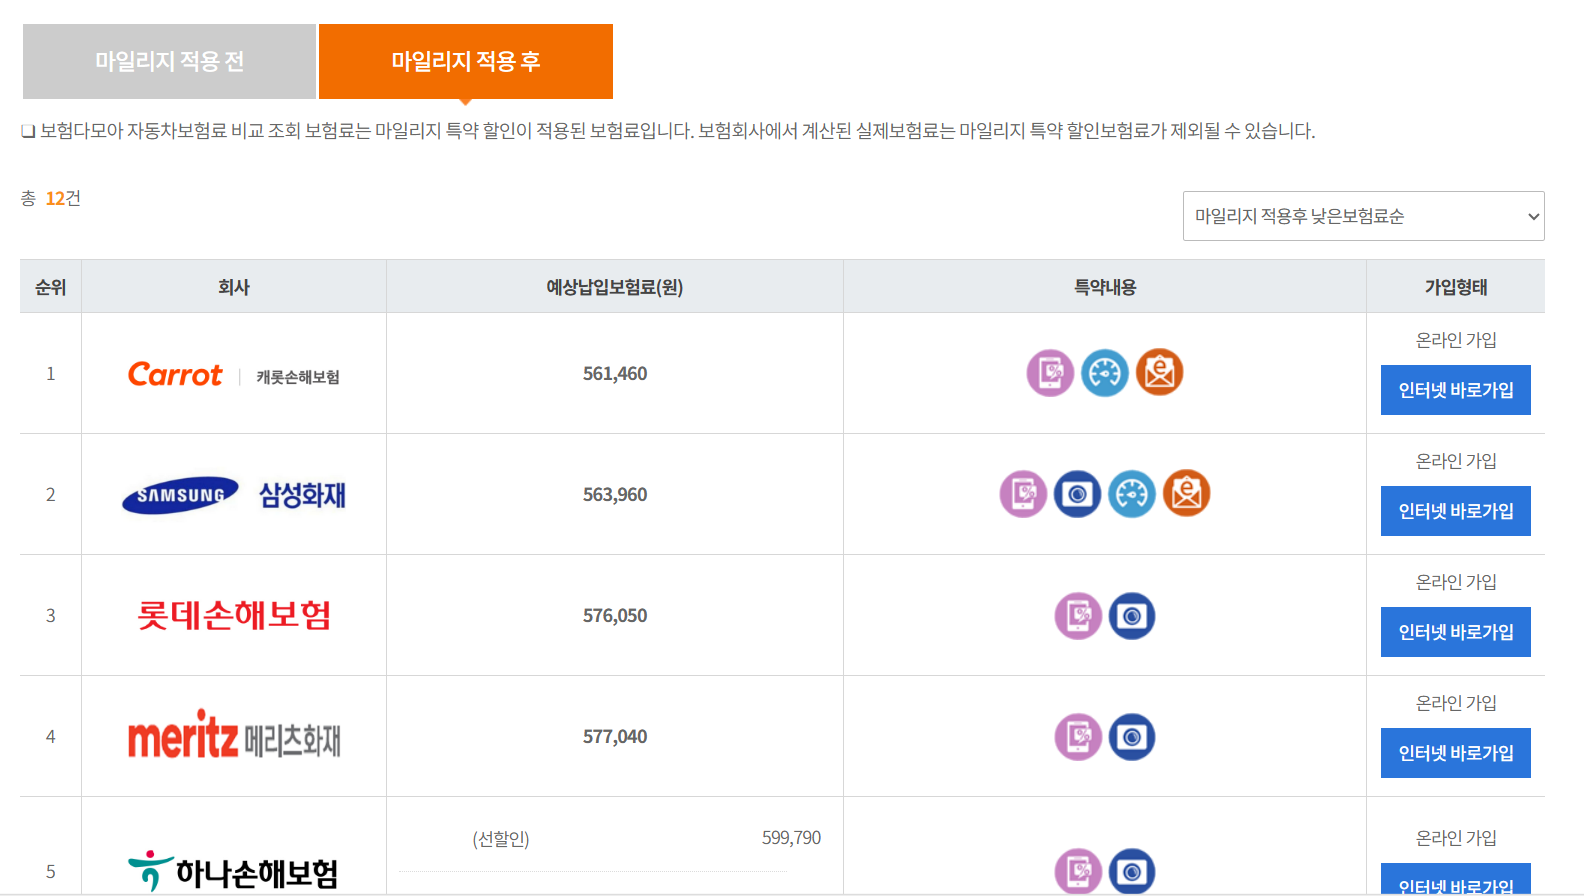Image resolution: width=1584 pixels, height=896 pixels.
Task: Click 인터넷 바로가입 for 메리츠화재
Action: click(x=1456, y=753)
